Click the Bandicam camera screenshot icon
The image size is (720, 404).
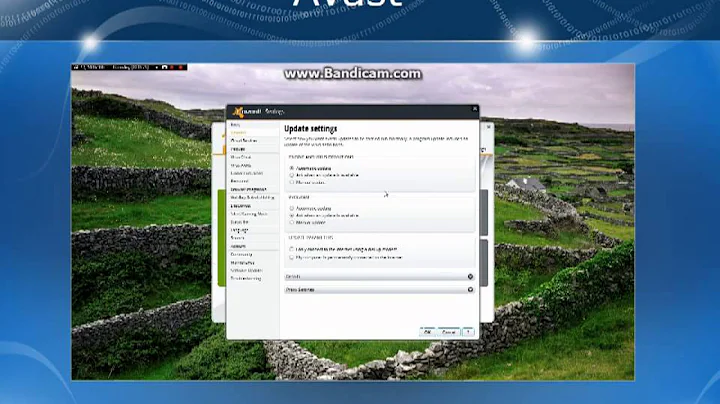pos(164,67)
